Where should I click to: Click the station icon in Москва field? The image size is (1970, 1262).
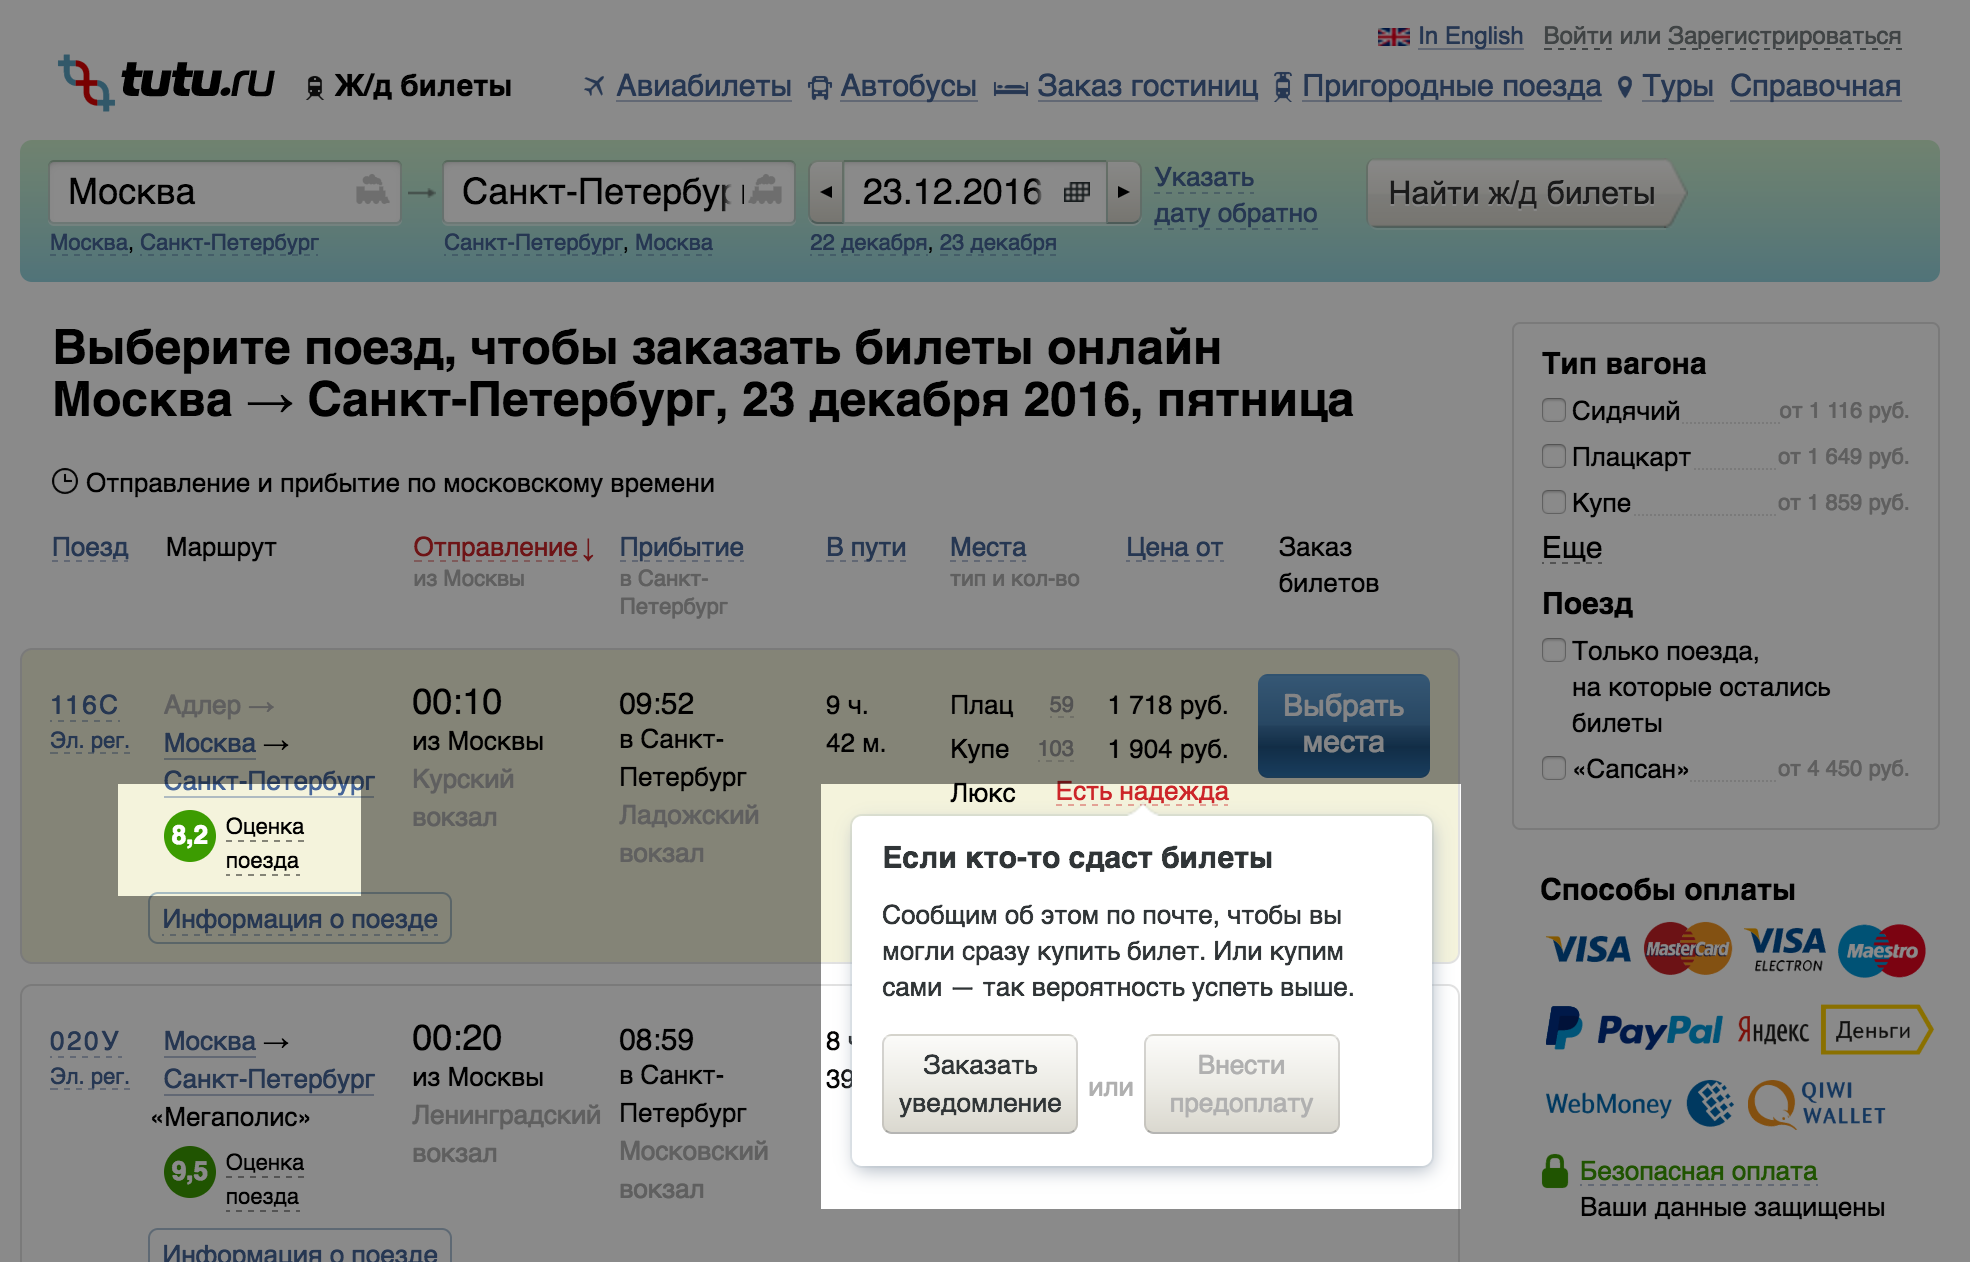coord(372,190)
